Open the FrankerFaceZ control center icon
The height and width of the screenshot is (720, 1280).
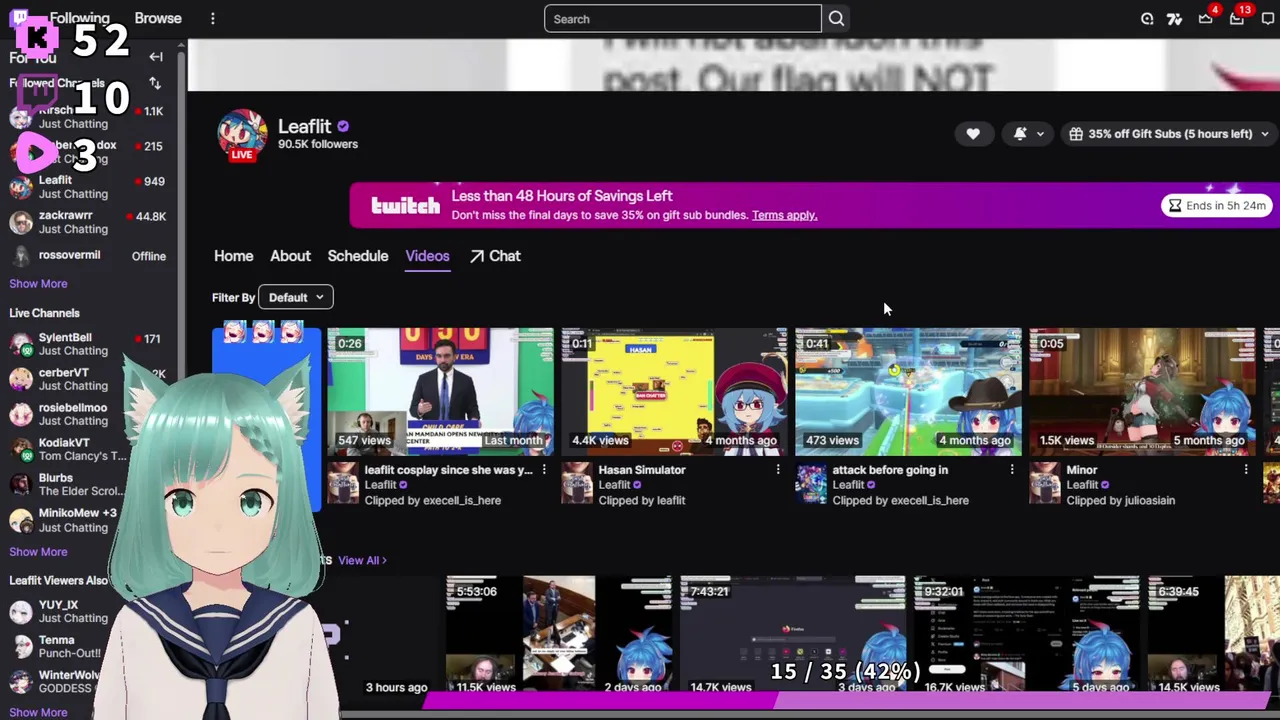click(1147, 19)
